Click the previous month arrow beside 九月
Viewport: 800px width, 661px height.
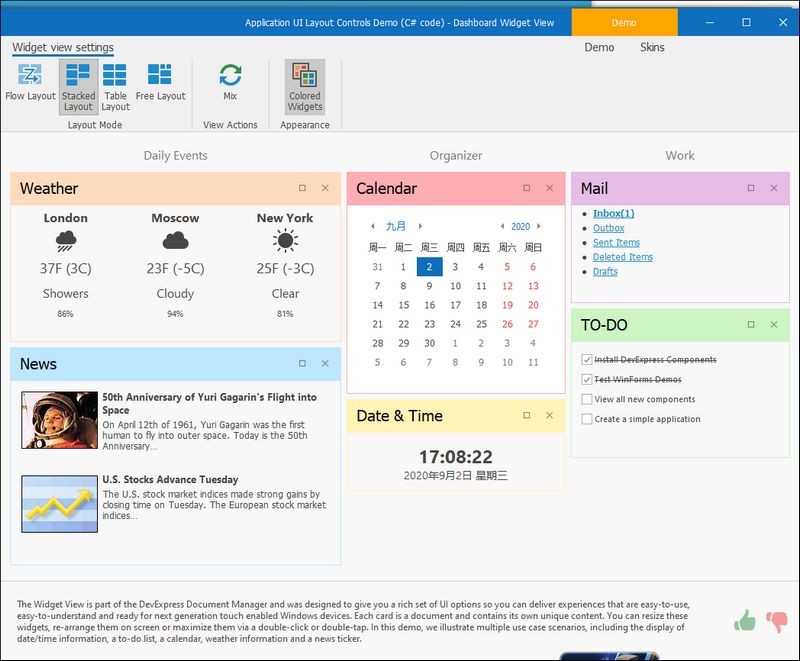(x=373, y=226)
